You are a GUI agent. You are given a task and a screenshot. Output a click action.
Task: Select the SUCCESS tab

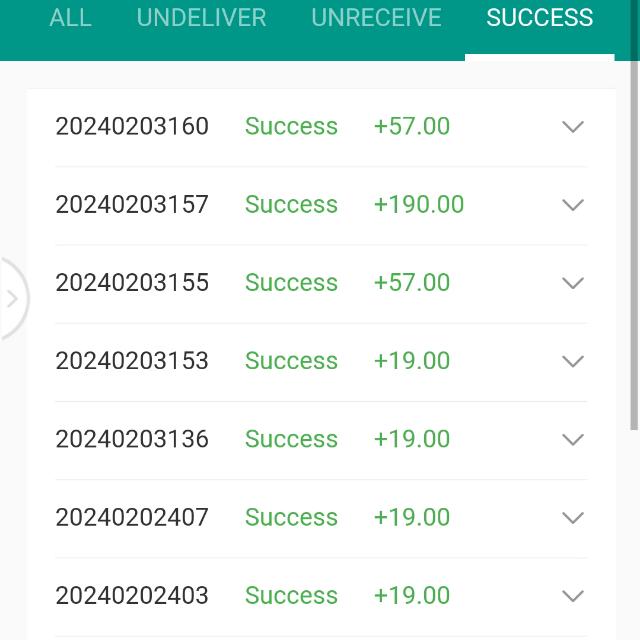(539, 18)
